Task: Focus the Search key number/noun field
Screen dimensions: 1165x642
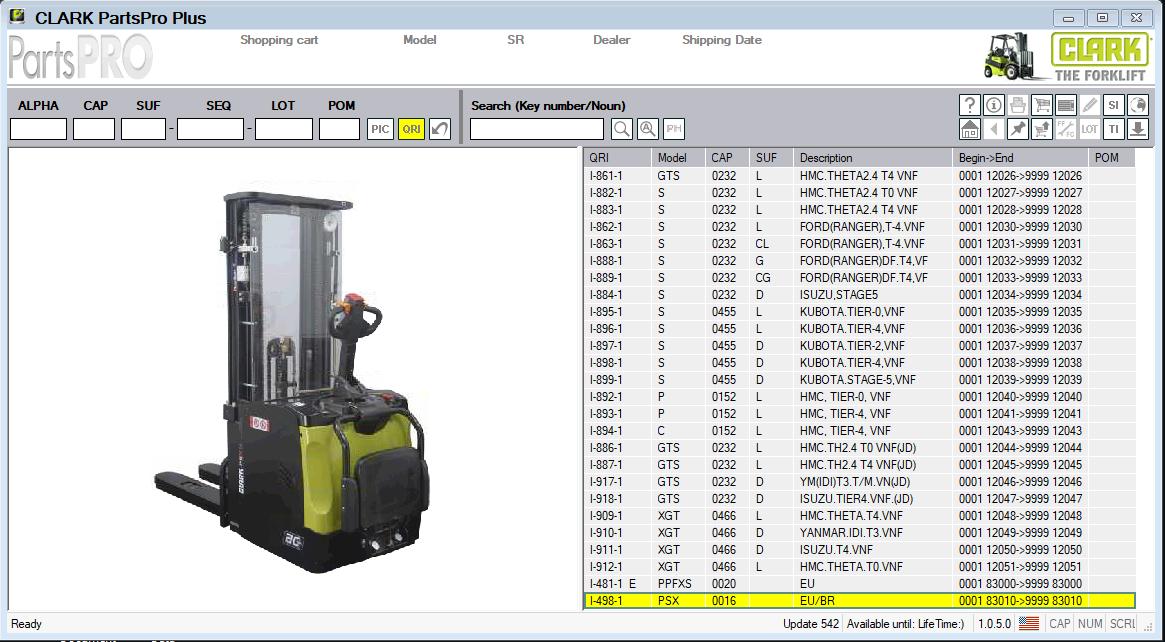Action: click(x=537, y=129)
